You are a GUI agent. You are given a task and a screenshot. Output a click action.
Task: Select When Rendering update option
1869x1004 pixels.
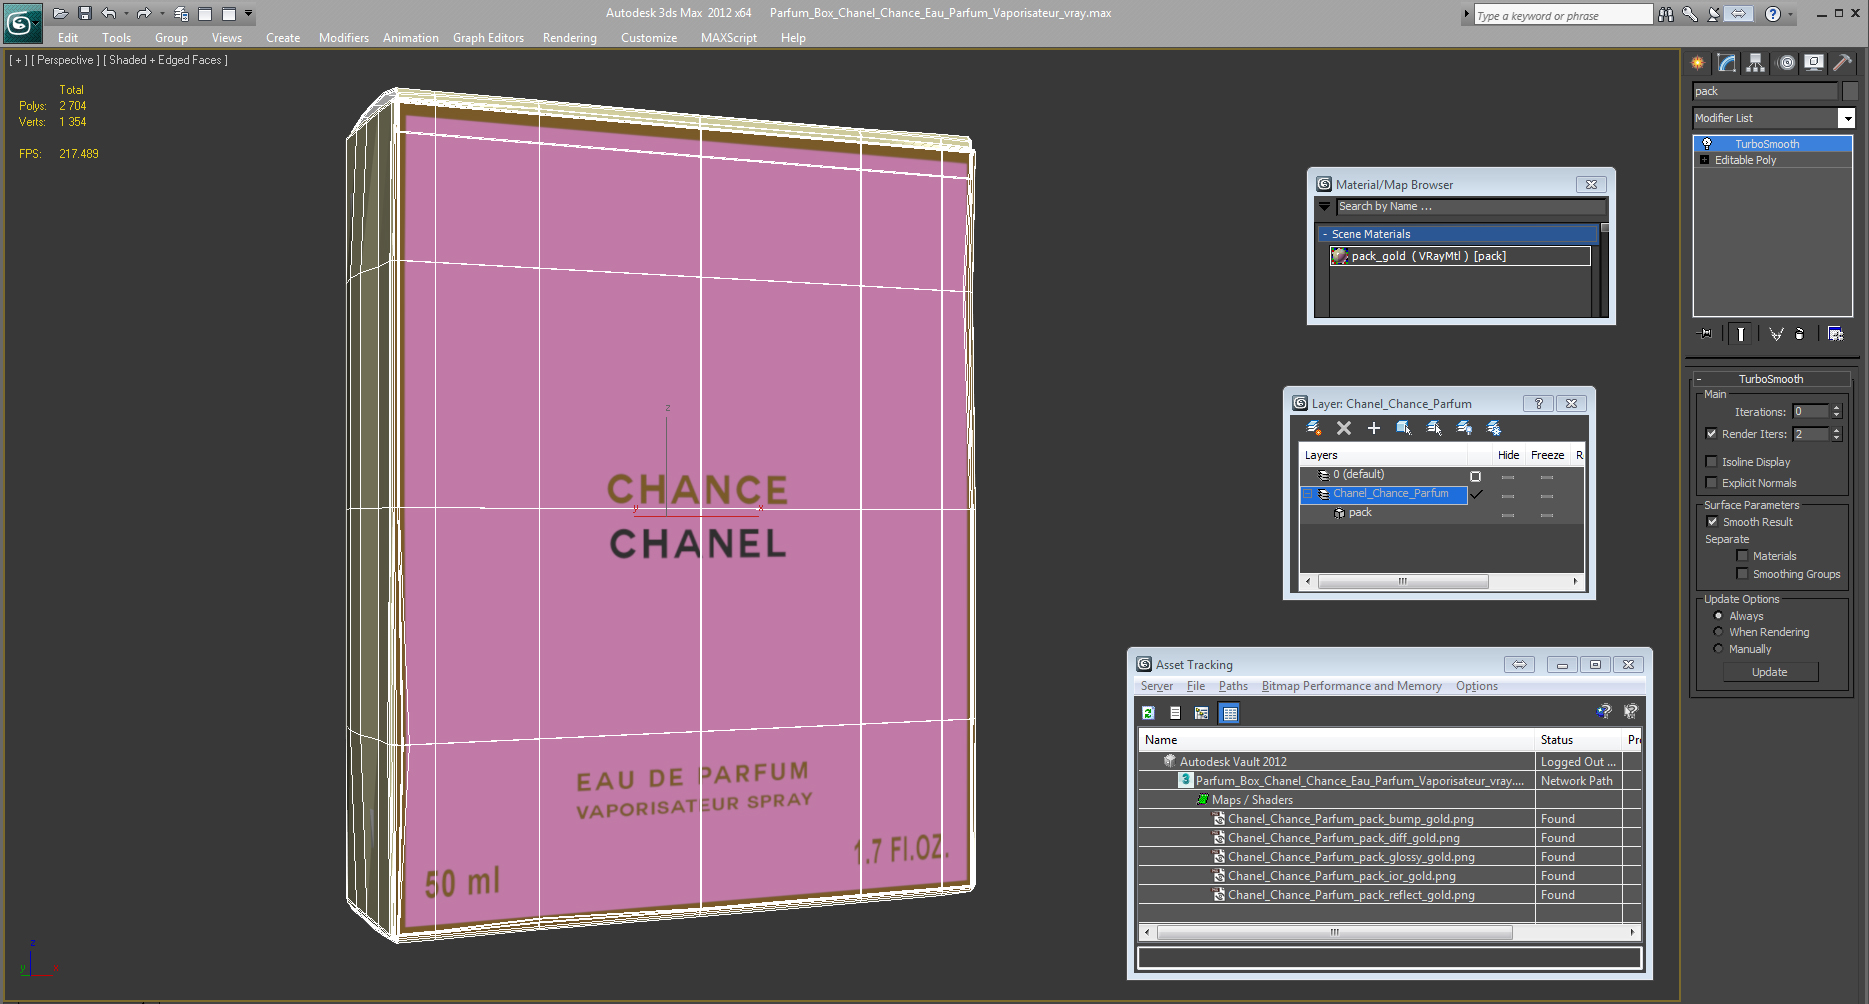[1718, 632]
